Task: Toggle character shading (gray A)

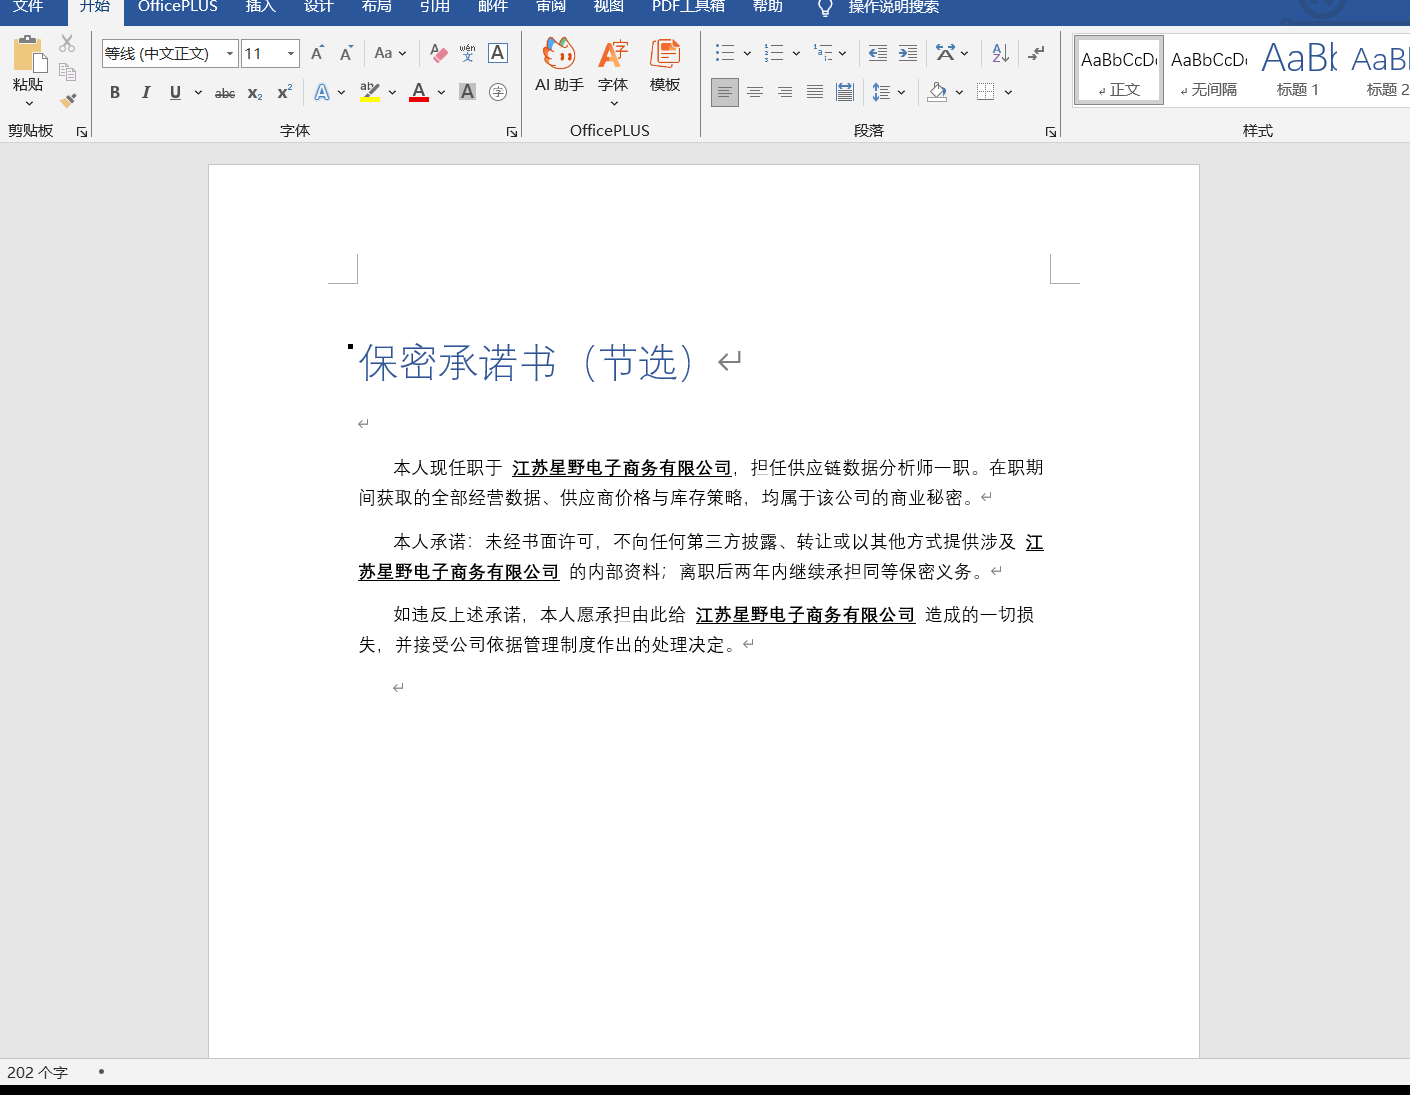Action: click(467, 92)
